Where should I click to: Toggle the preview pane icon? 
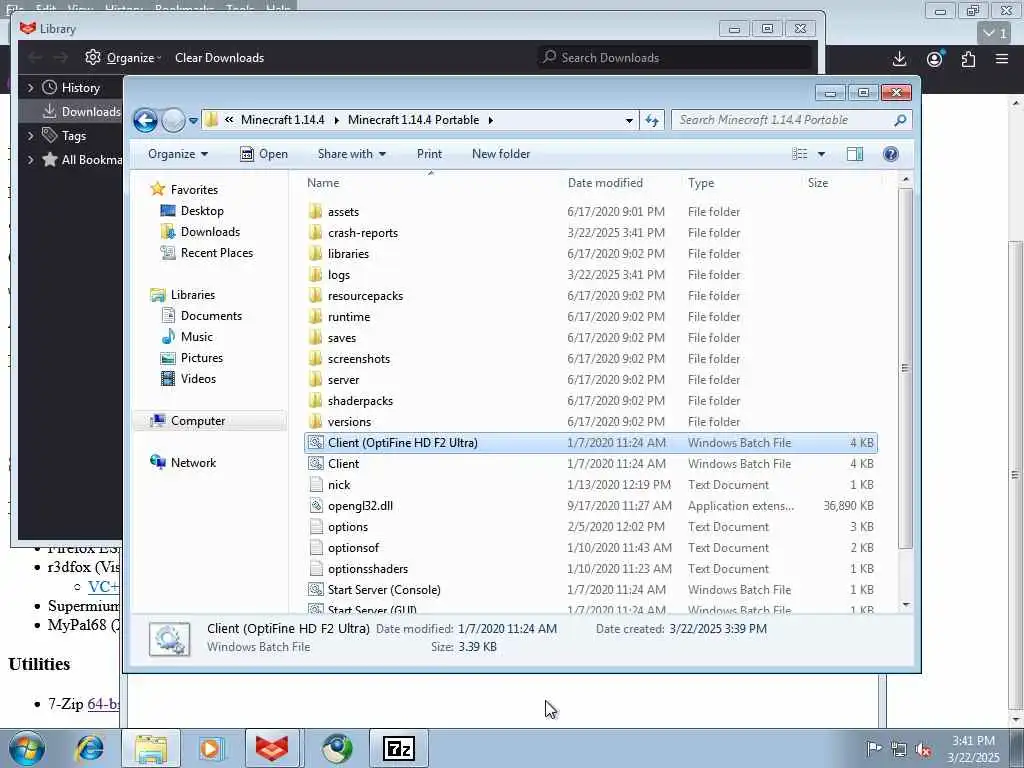tap(855, 154)
